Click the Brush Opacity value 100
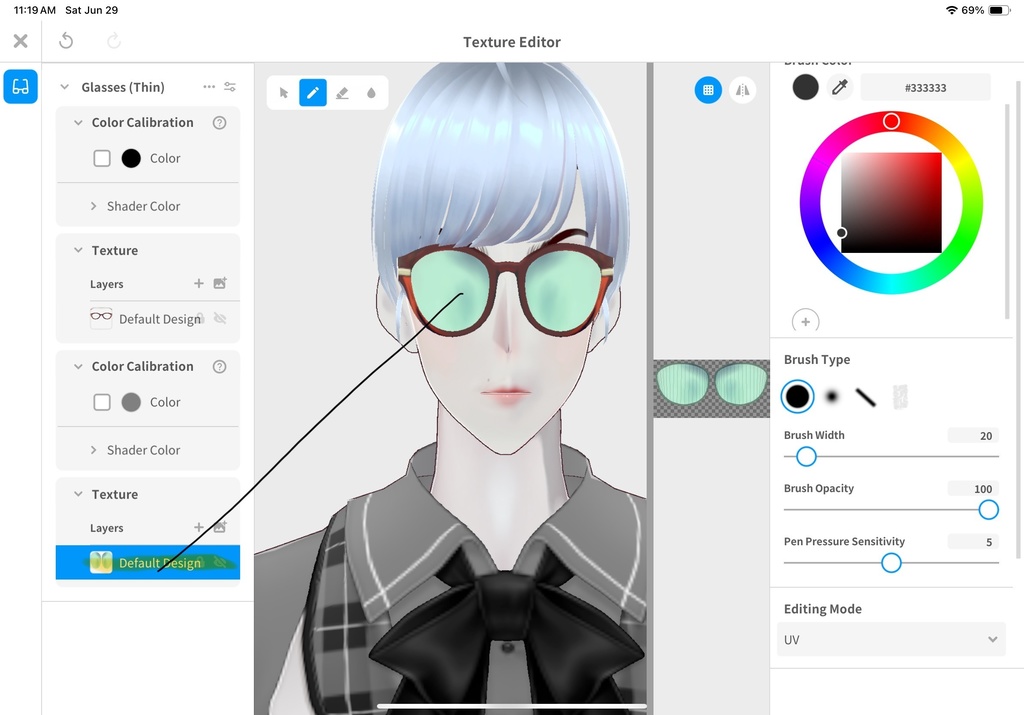The width and height of the screenshot is (1024, 715). [973, 488]
